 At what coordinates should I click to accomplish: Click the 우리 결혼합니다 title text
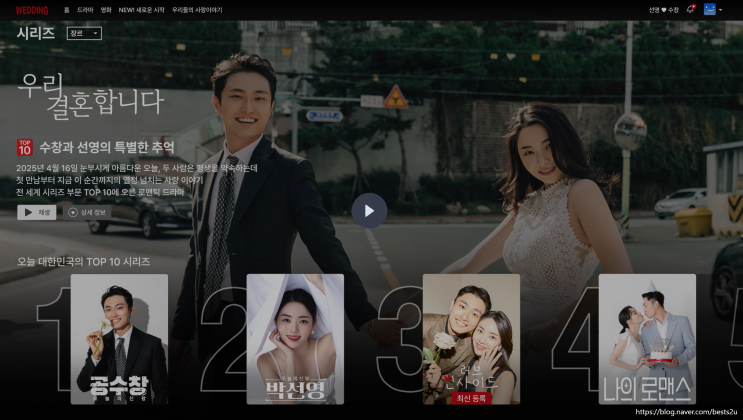91,96
